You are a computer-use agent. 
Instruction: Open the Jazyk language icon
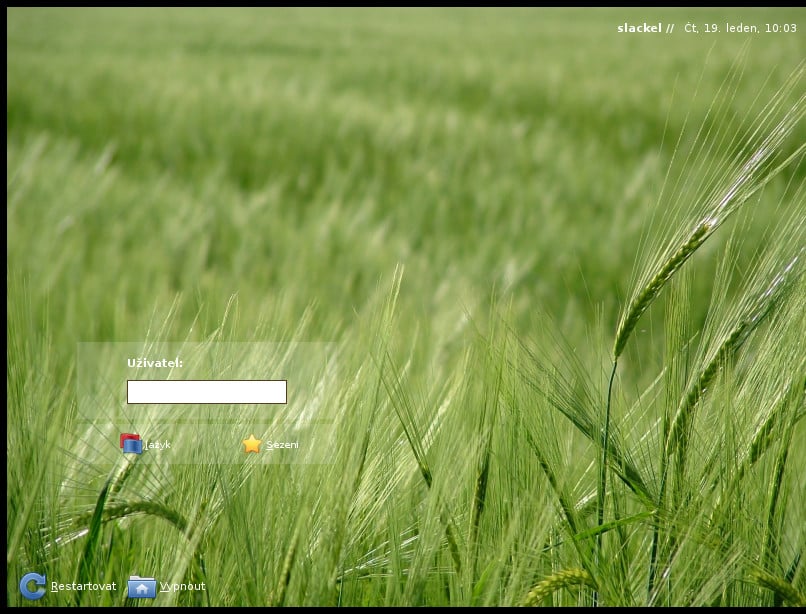(x=131, y=444)
